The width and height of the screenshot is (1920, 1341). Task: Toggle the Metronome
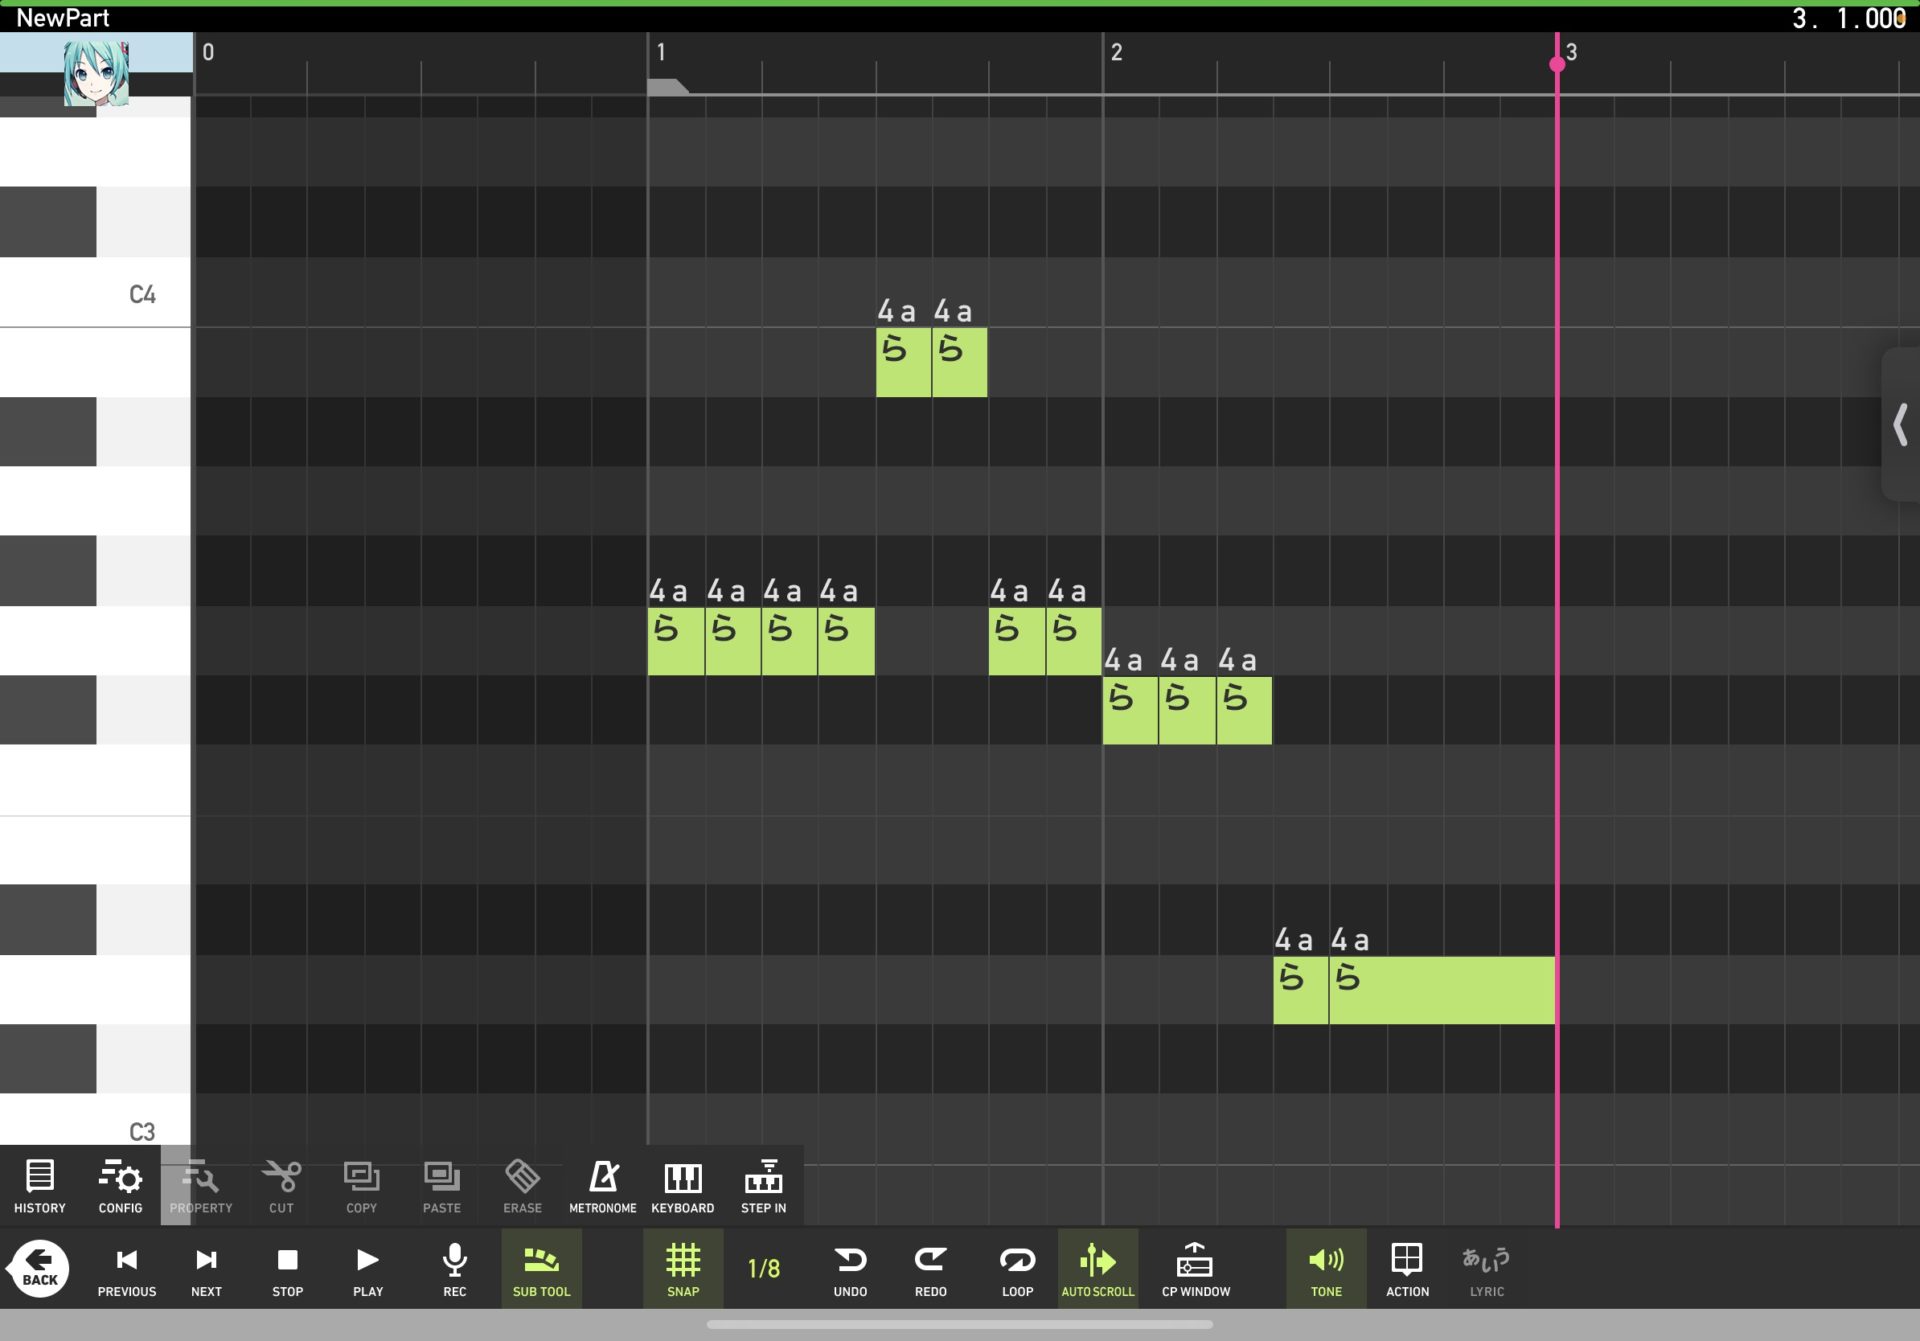tap(602, 1185)
